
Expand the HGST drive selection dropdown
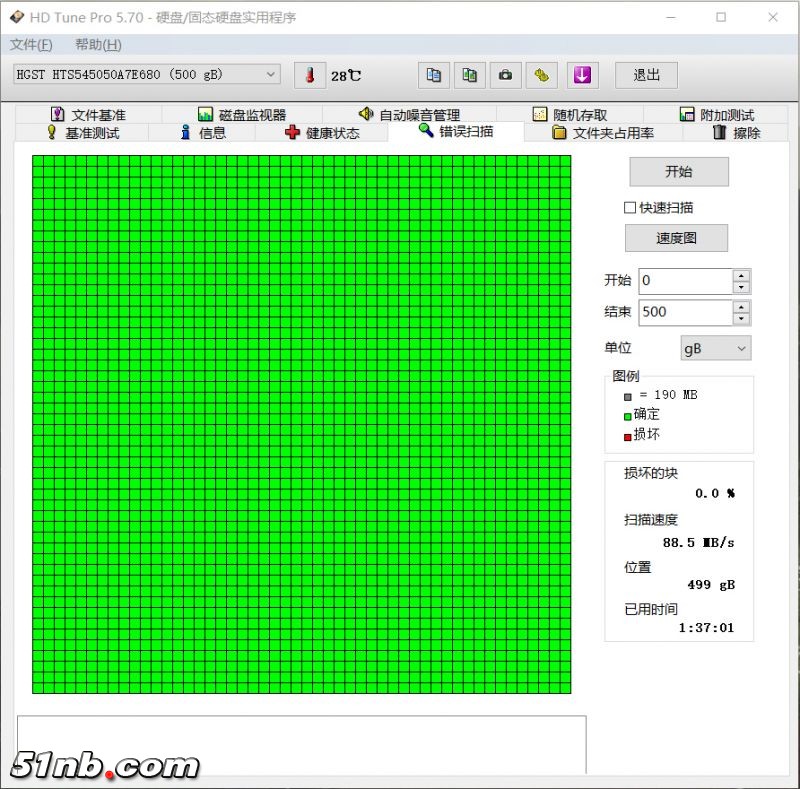point(271,75)
